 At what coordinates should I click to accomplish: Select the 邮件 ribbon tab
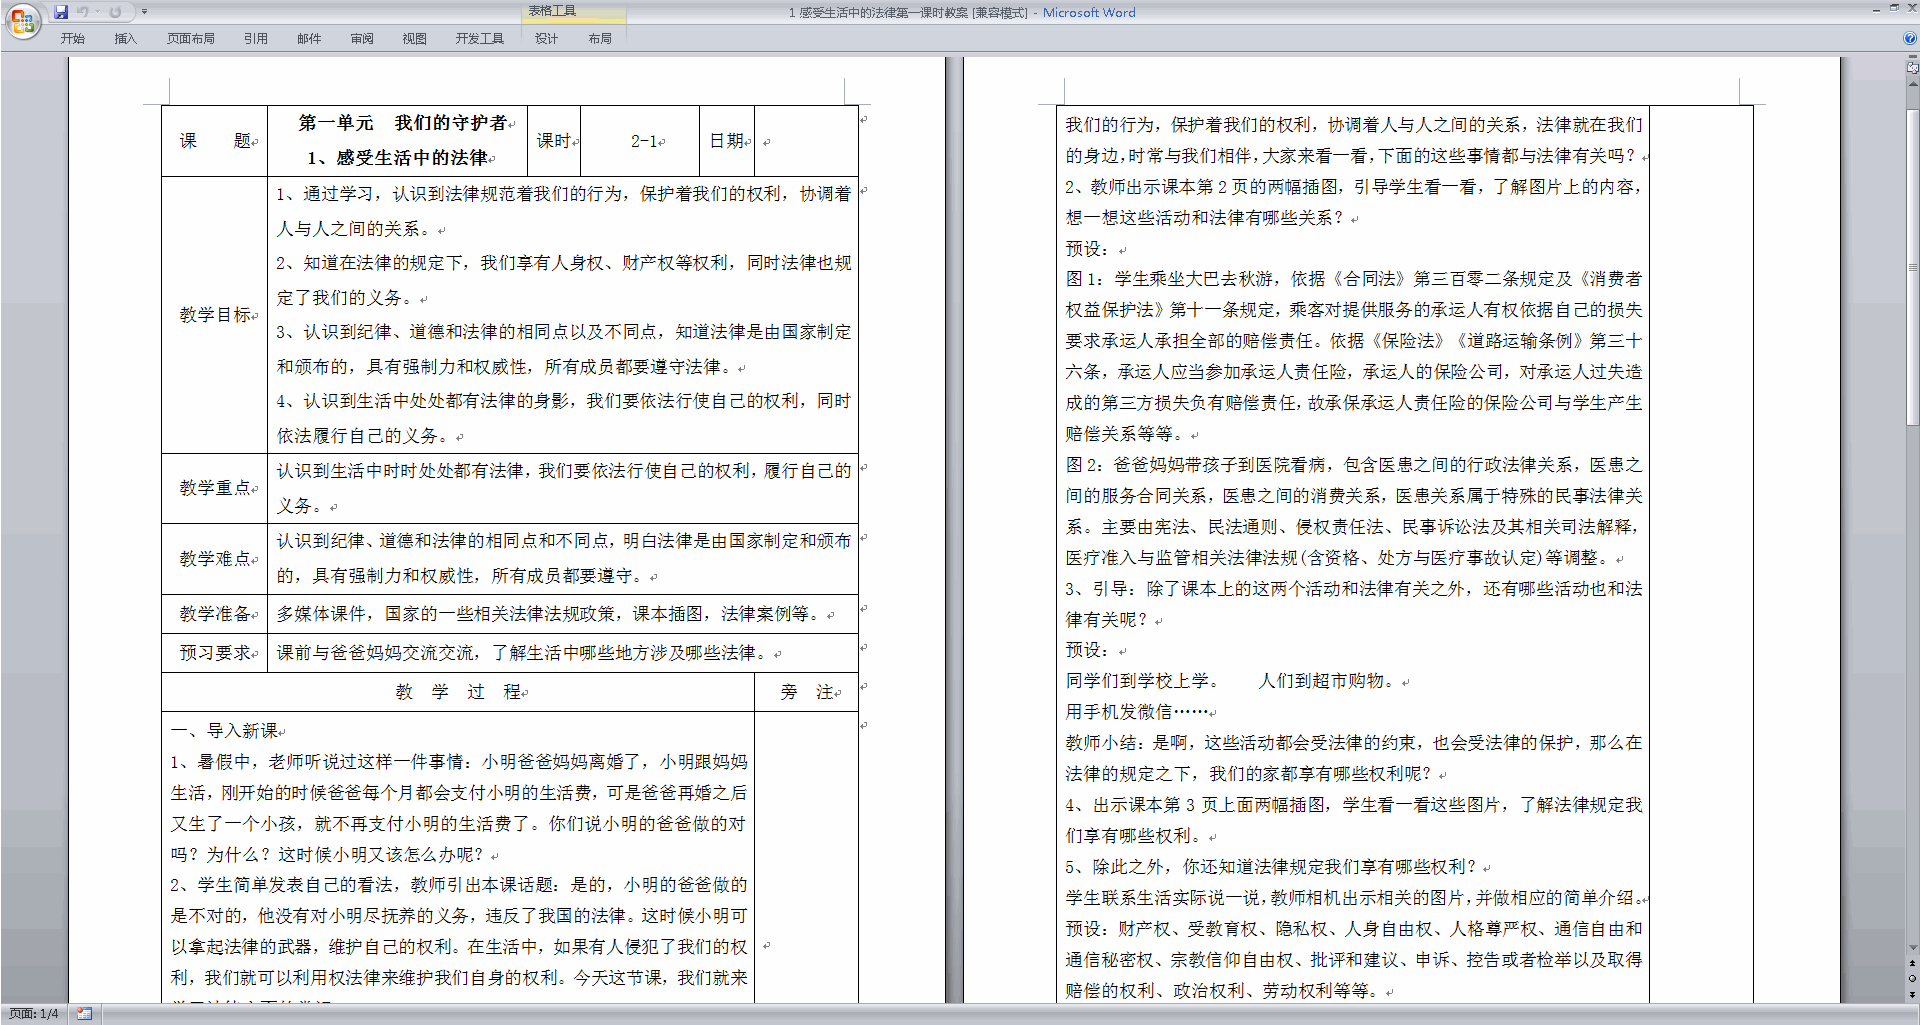click(x=309, y=39)
